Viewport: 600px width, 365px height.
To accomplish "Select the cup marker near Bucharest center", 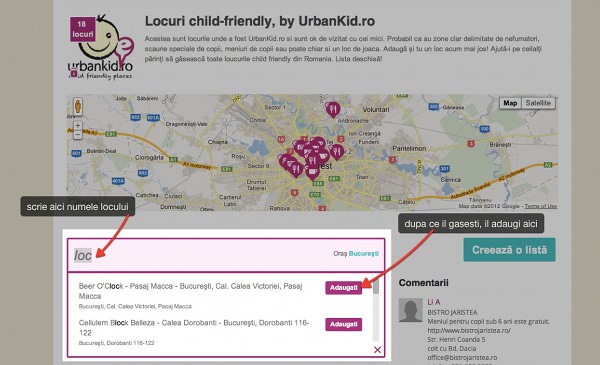I will point(312,172).
